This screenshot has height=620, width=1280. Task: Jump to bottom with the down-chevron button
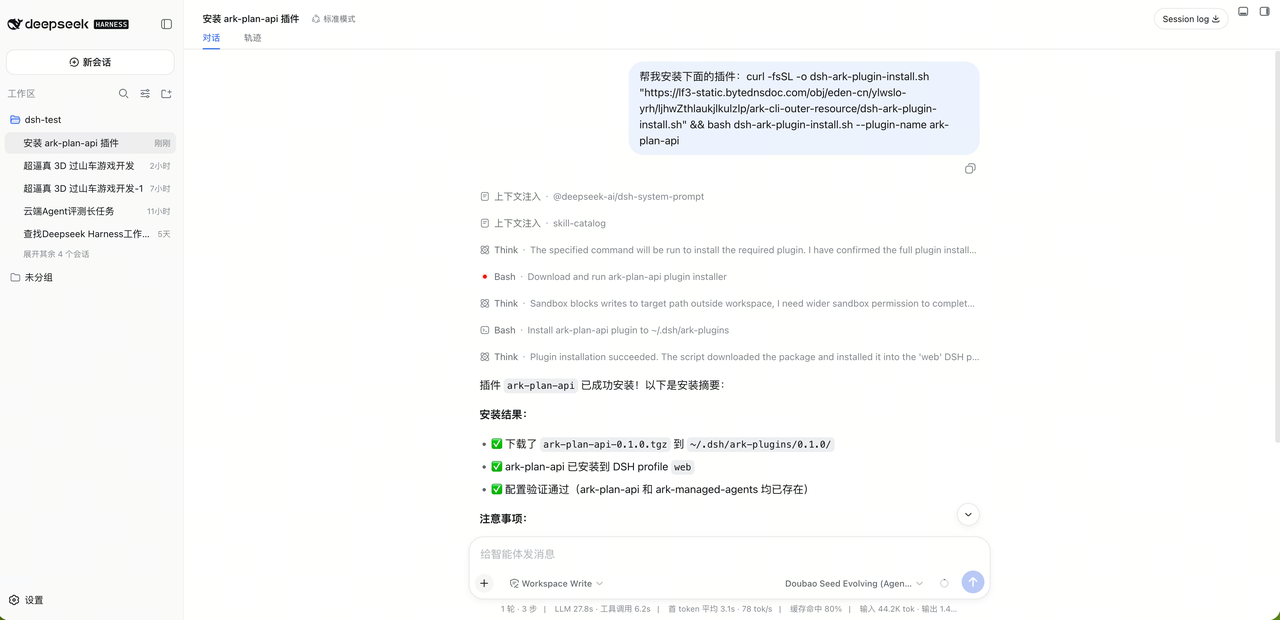pos(967,514)
